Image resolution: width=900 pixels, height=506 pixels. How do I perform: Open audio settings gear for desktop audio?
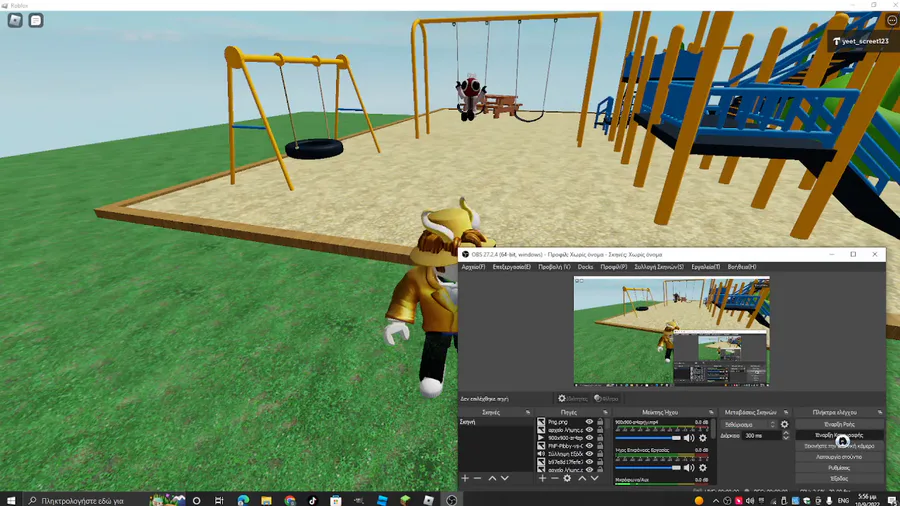(x=703, y=468)
